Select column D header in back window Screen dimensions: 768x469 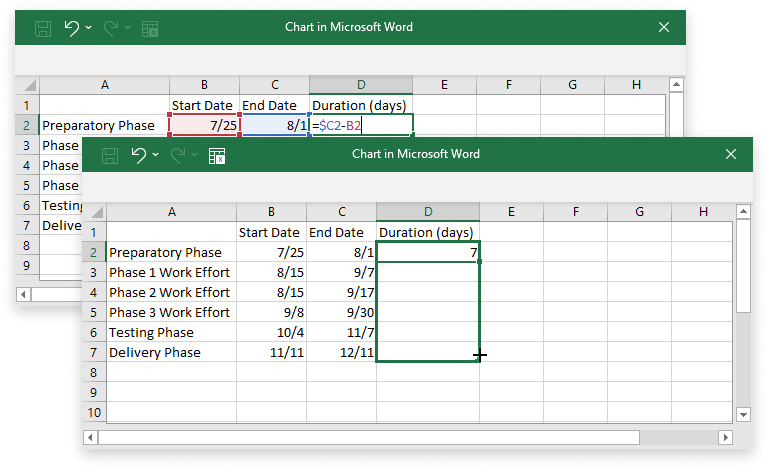point(361,85)
